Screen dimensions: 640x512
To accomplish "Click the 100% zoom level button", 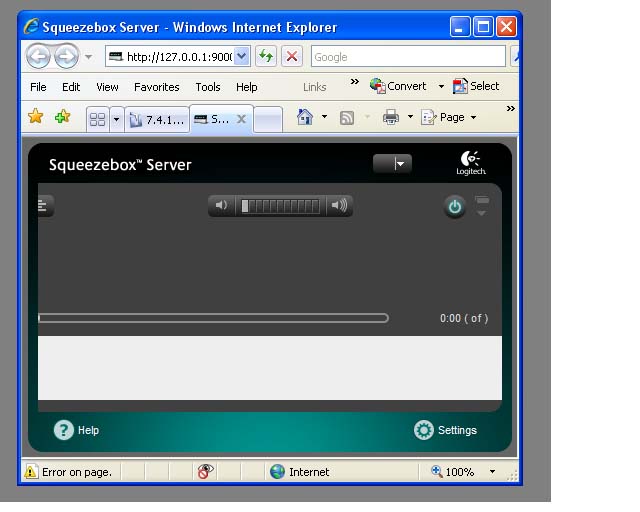I will tap(453, 472).
